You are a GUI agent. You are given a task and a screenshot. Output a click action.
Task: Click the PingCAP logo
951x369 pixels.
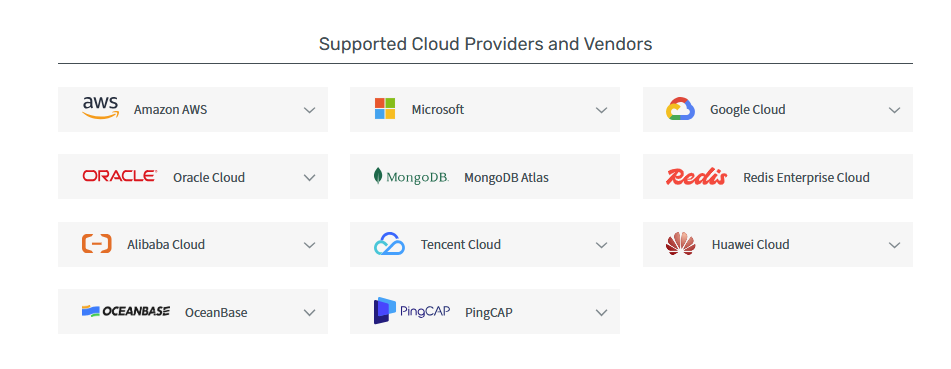[x=412, y=311]
